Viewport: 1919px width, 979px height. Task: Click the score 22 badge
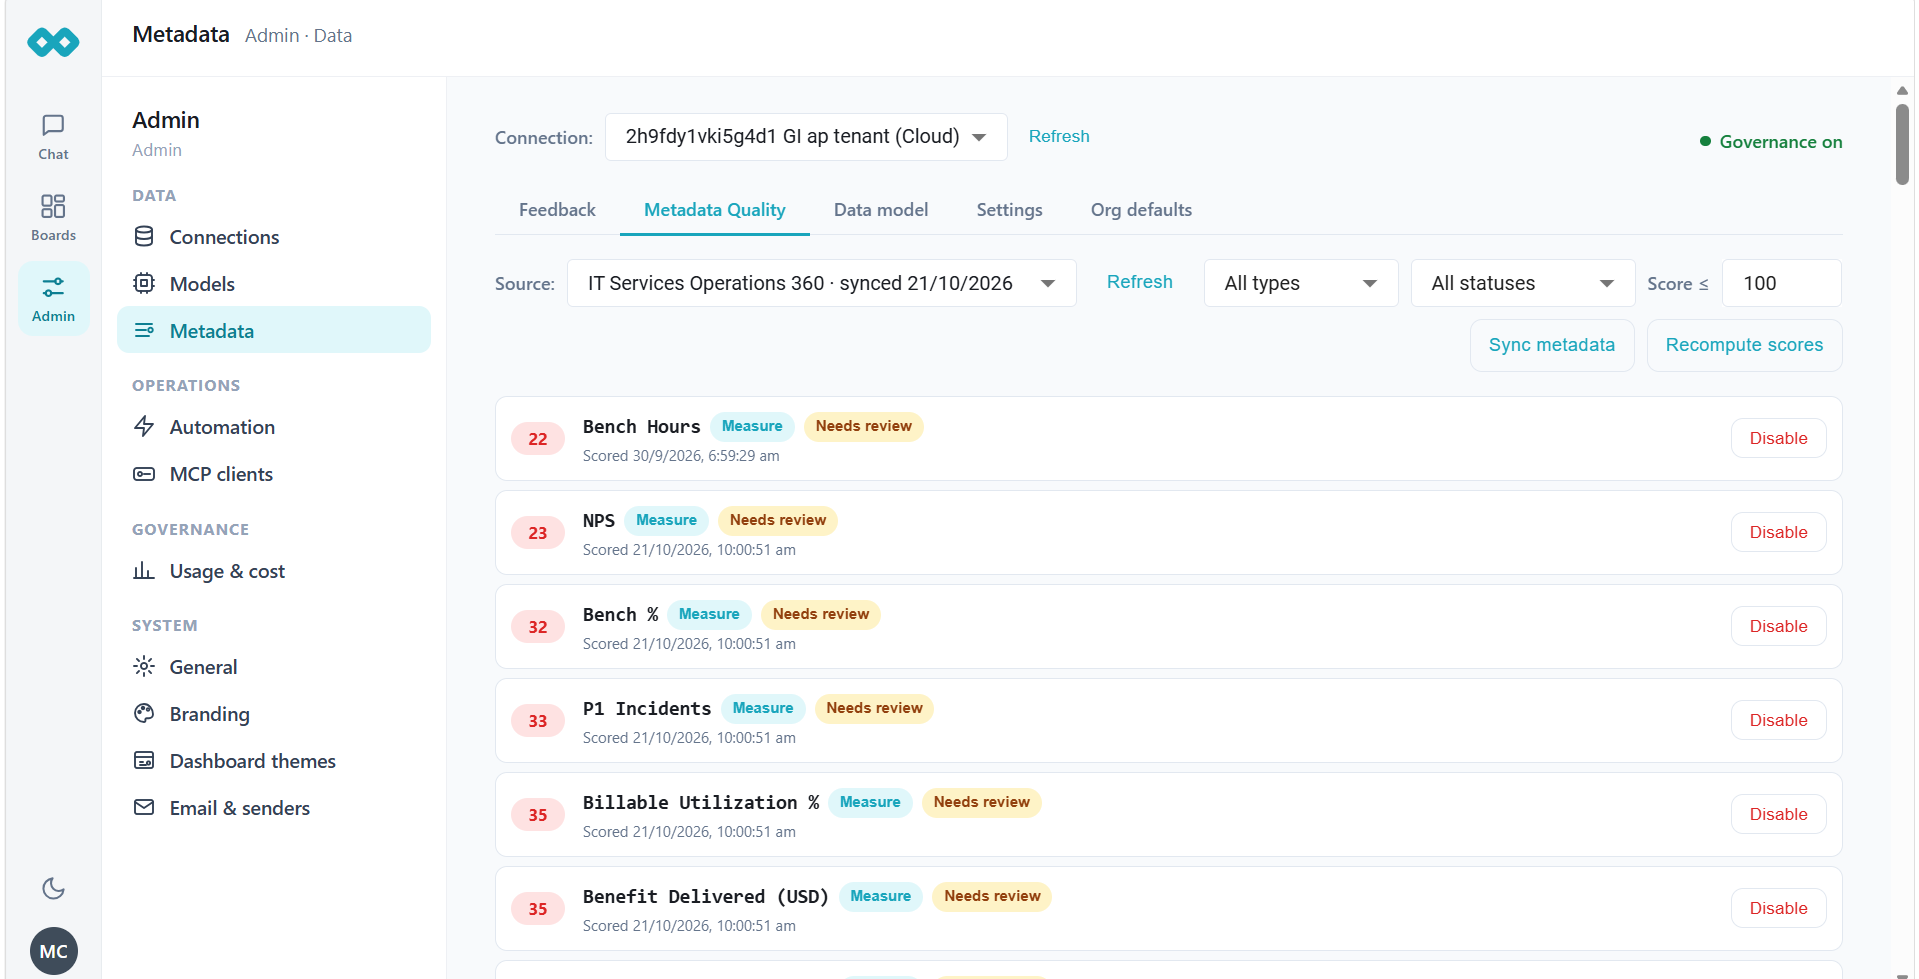tap(538, 439)
